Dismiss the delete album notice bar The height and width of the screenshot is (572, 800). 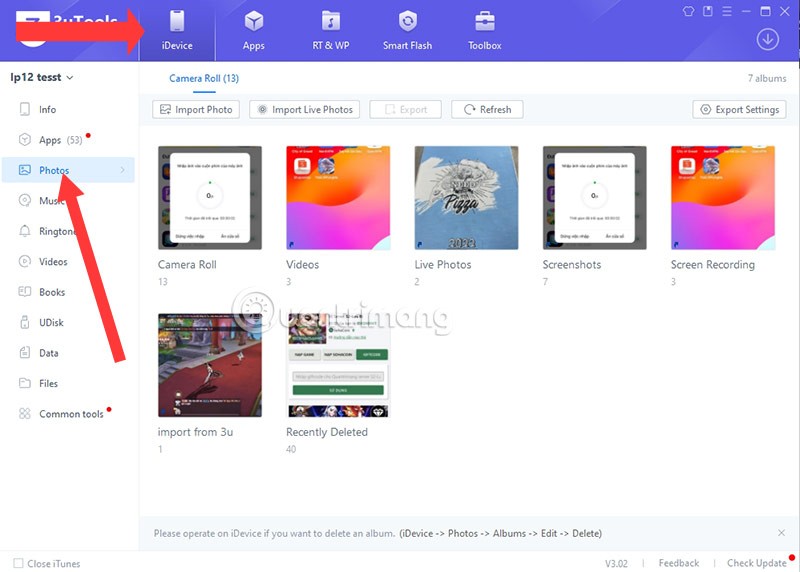coord(781,533)
